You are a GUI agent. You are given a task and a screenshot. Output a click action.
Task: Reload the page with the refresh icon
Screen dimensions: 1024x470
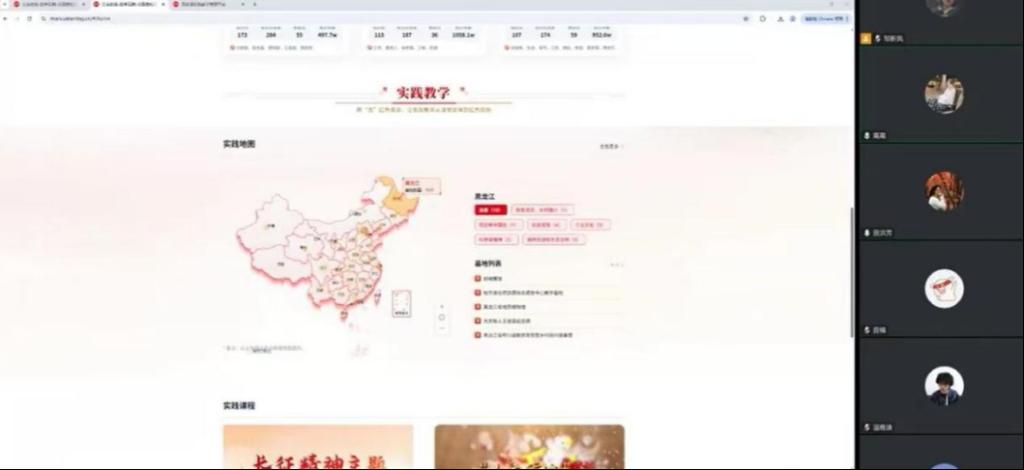pos(29,18)
